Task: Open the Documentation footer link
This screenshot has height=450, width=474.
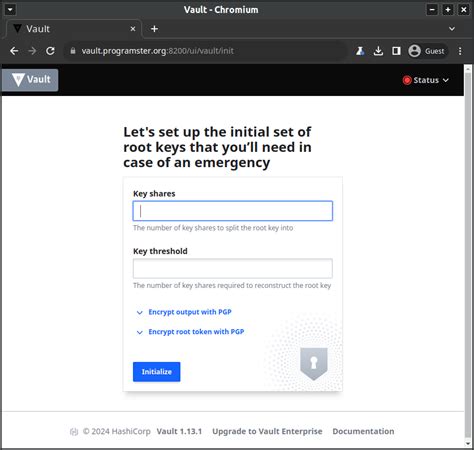Action: tap(363, 431)
